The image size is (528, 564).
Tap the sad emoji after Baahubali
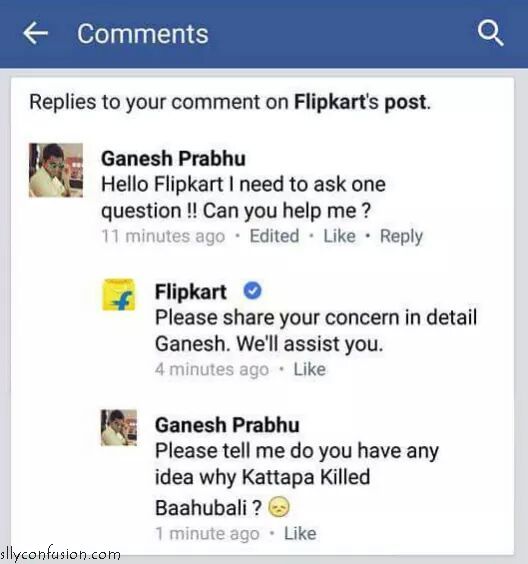(x=279, y=507)
